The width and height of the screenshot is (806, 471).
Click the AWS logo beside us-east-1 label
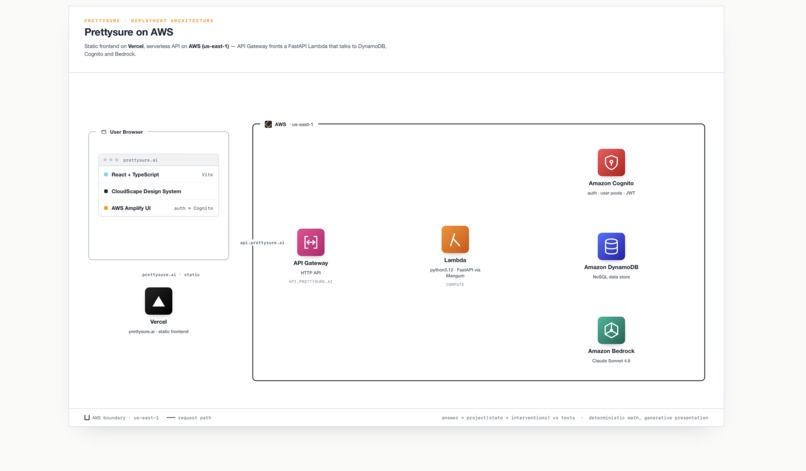pyautogui.click(x=268, y=124)
